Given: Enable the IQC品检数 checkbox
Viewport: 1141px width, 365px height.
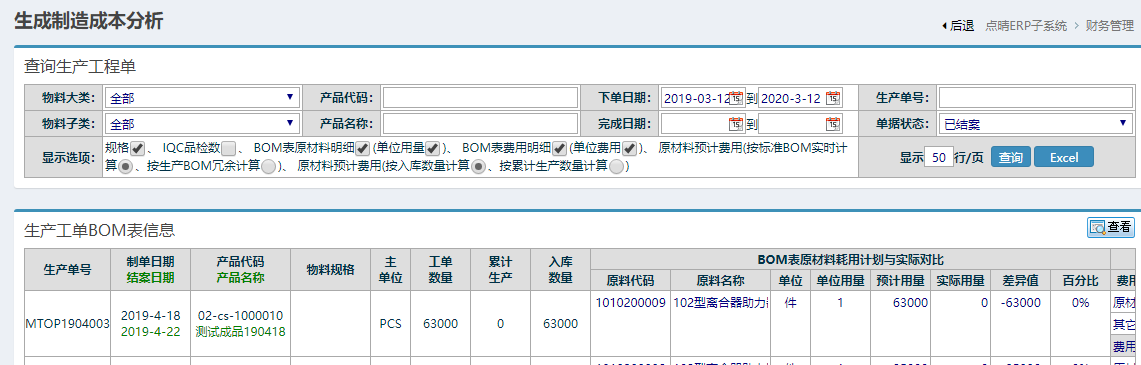Looking at the screenshot, I should (228, 148).
